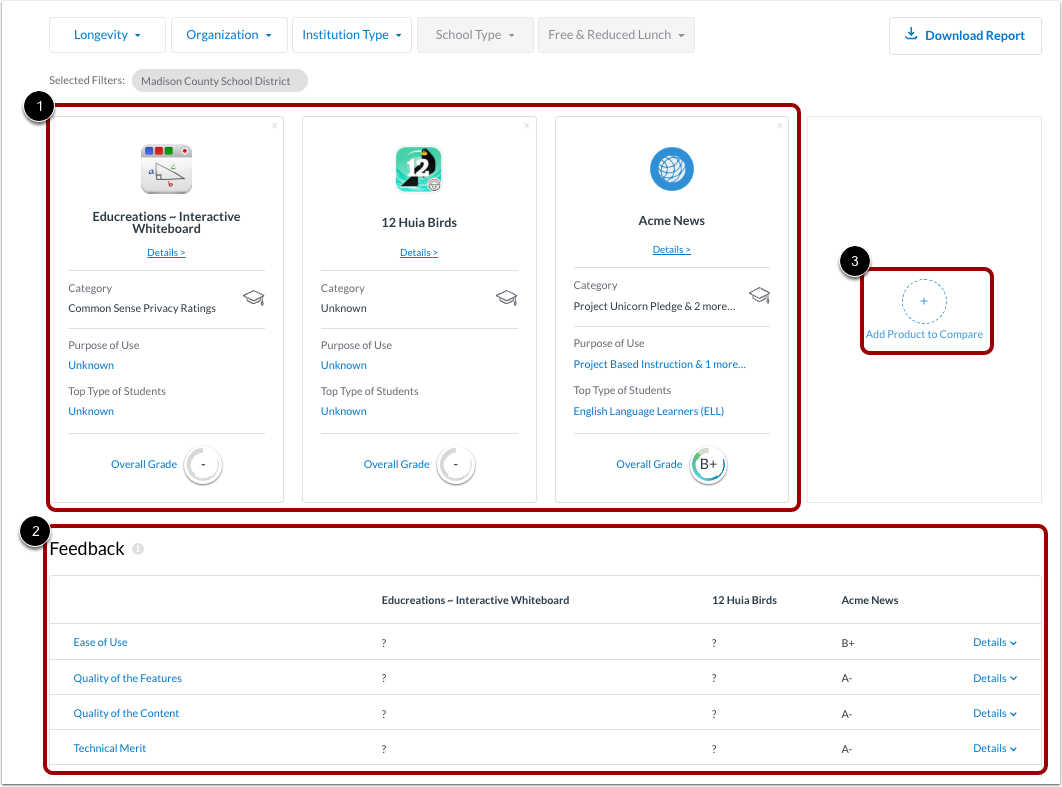This screenshot has width=1062, height=787.
Task: Open the Ease of Use feedback row link
Action: point(100,642)
